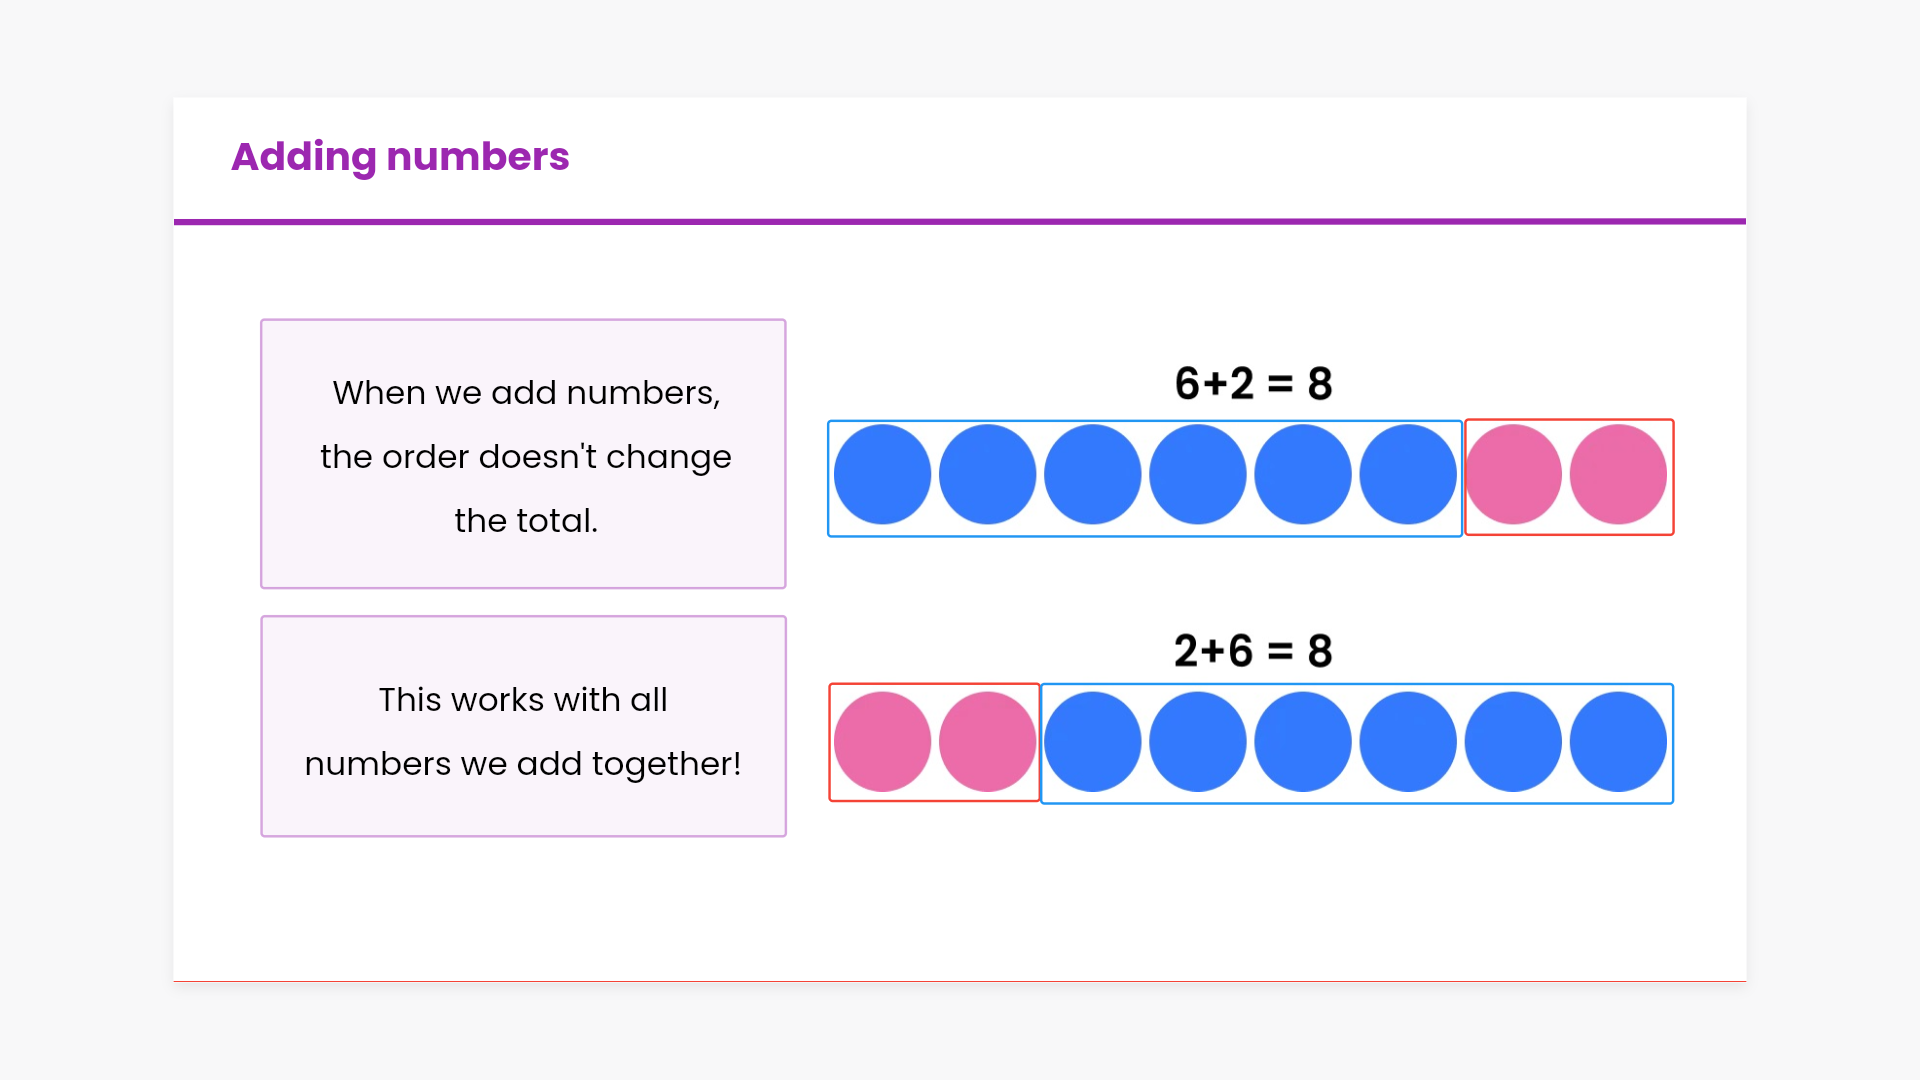
Task: Click the "Adding numbers" slide title
Action: tap(400, 157)
